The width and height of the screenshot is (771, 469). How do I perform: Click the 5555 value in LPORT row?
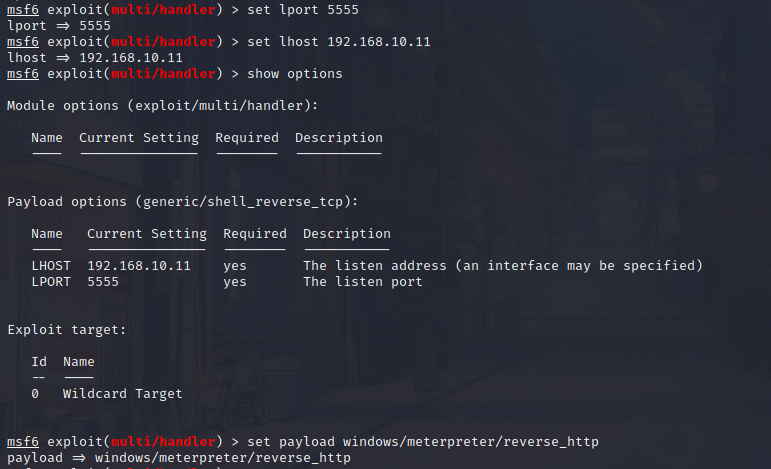tap(103, 282)
